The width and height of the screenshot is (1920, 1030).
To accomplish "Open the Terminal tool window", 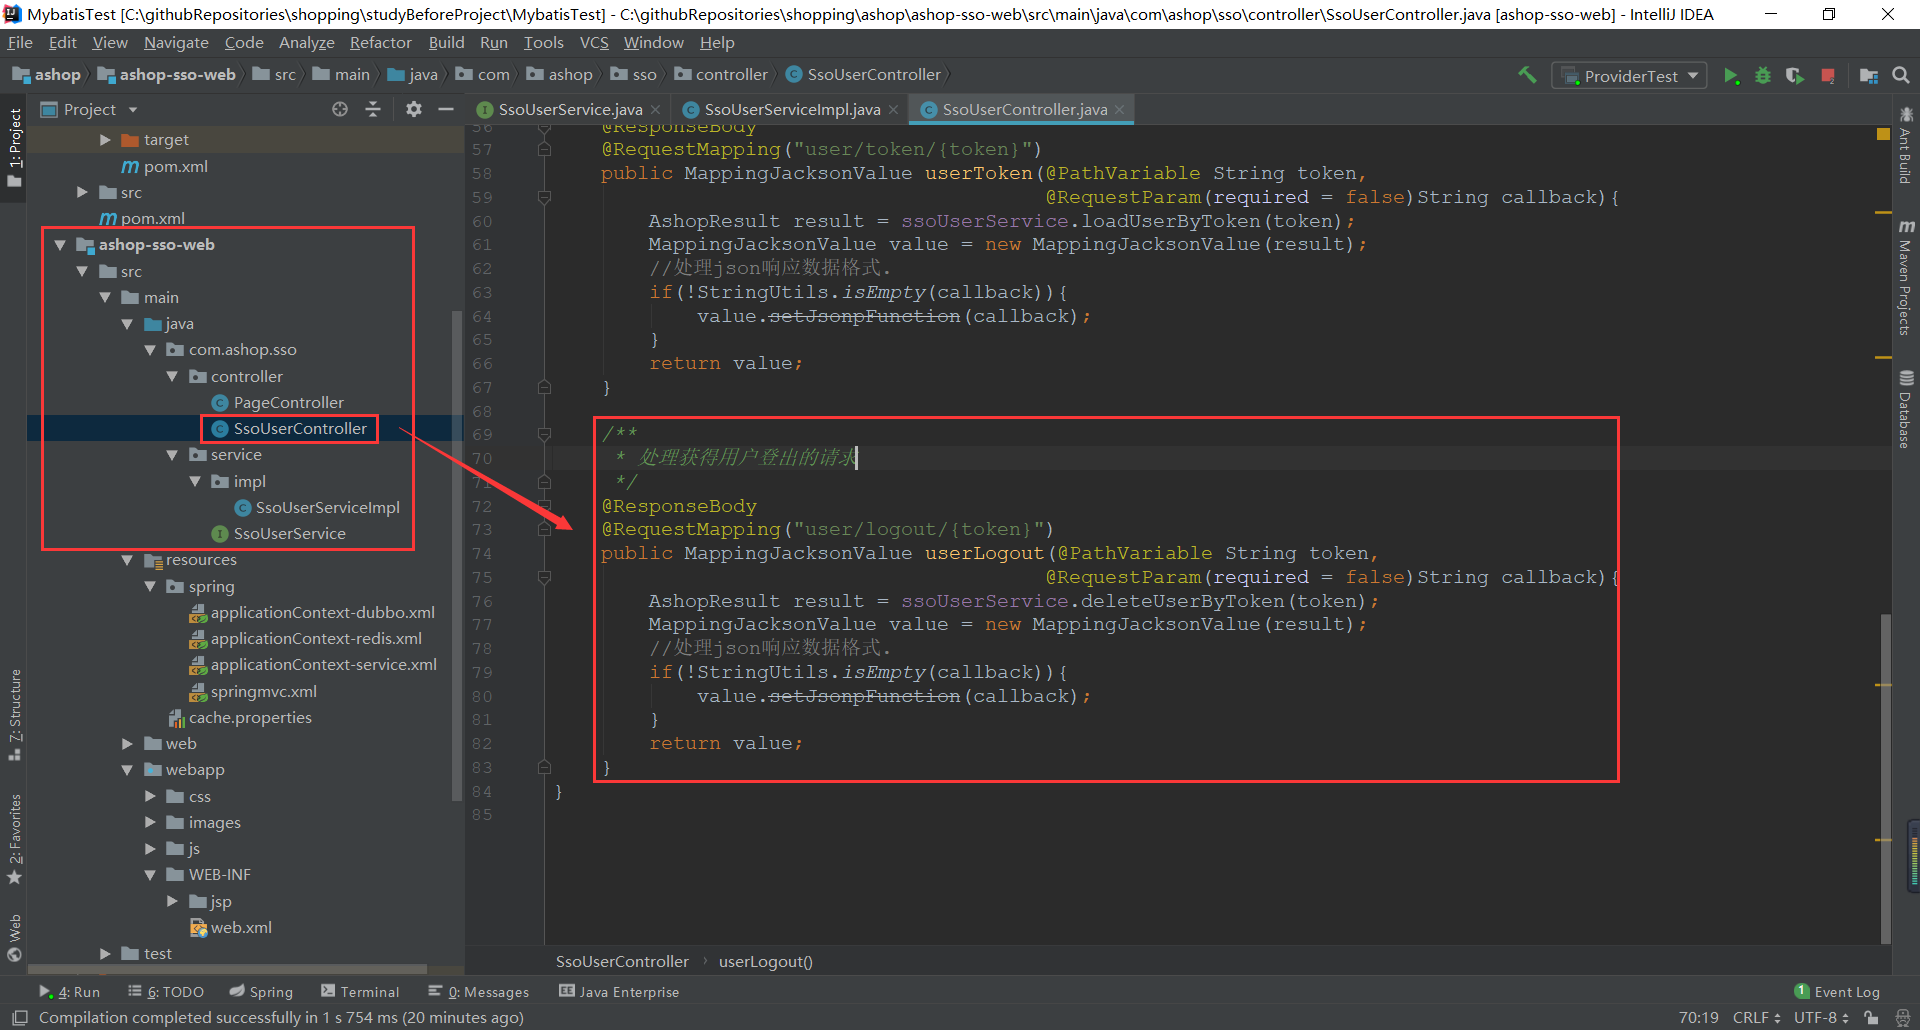I will (x=360, y=992).
